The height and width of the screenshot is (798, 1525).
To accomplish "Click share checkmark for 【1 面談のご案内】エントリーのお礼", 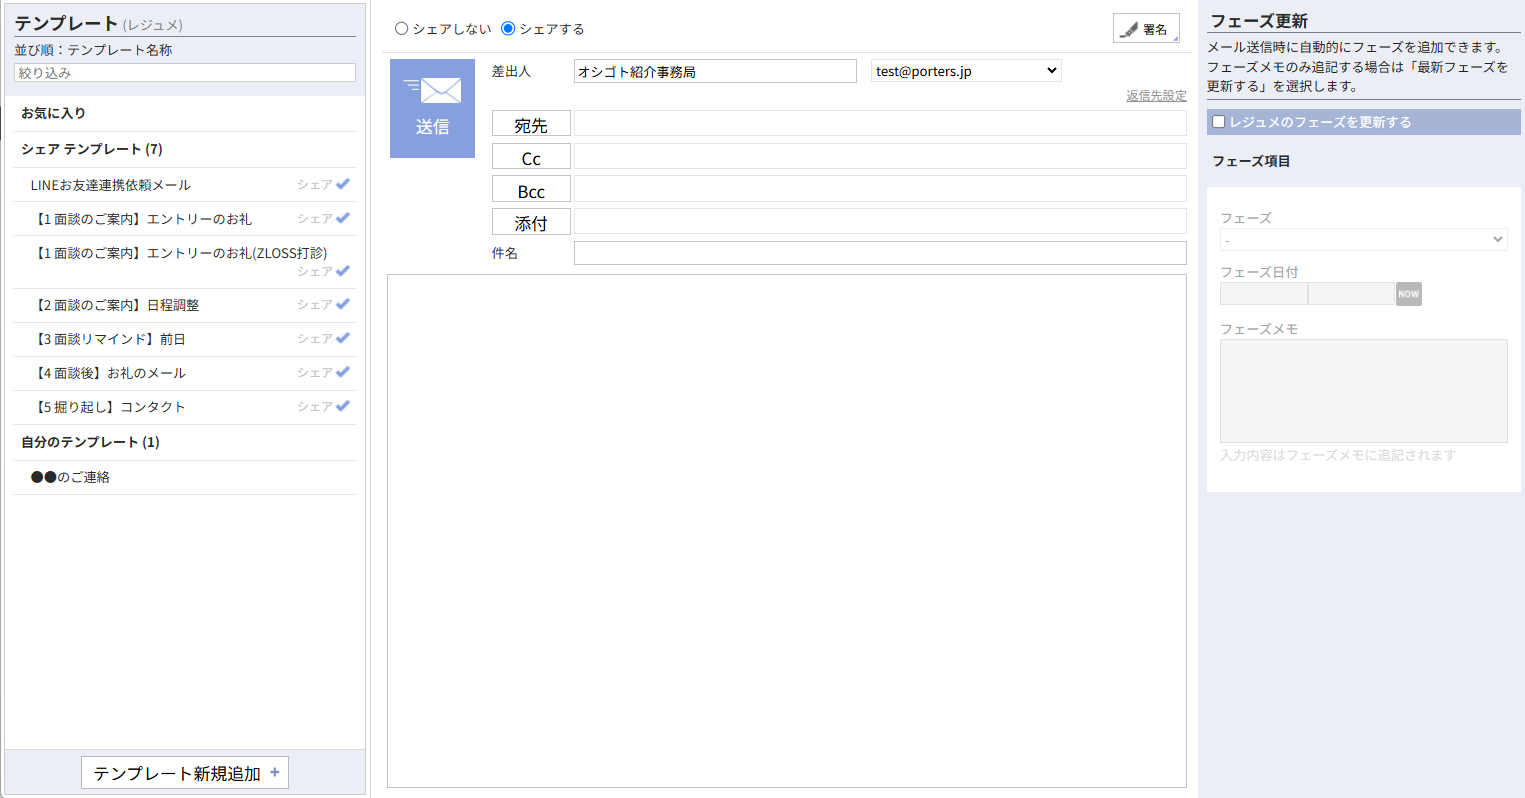I will [343, 218].
